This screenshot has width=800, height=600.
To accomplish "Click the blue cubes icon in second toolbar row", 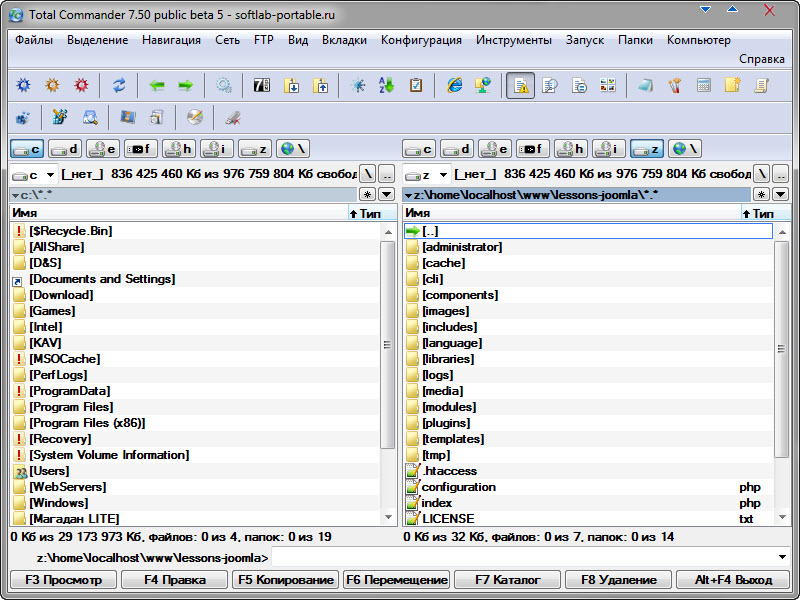I will click(x=23, y=118).
